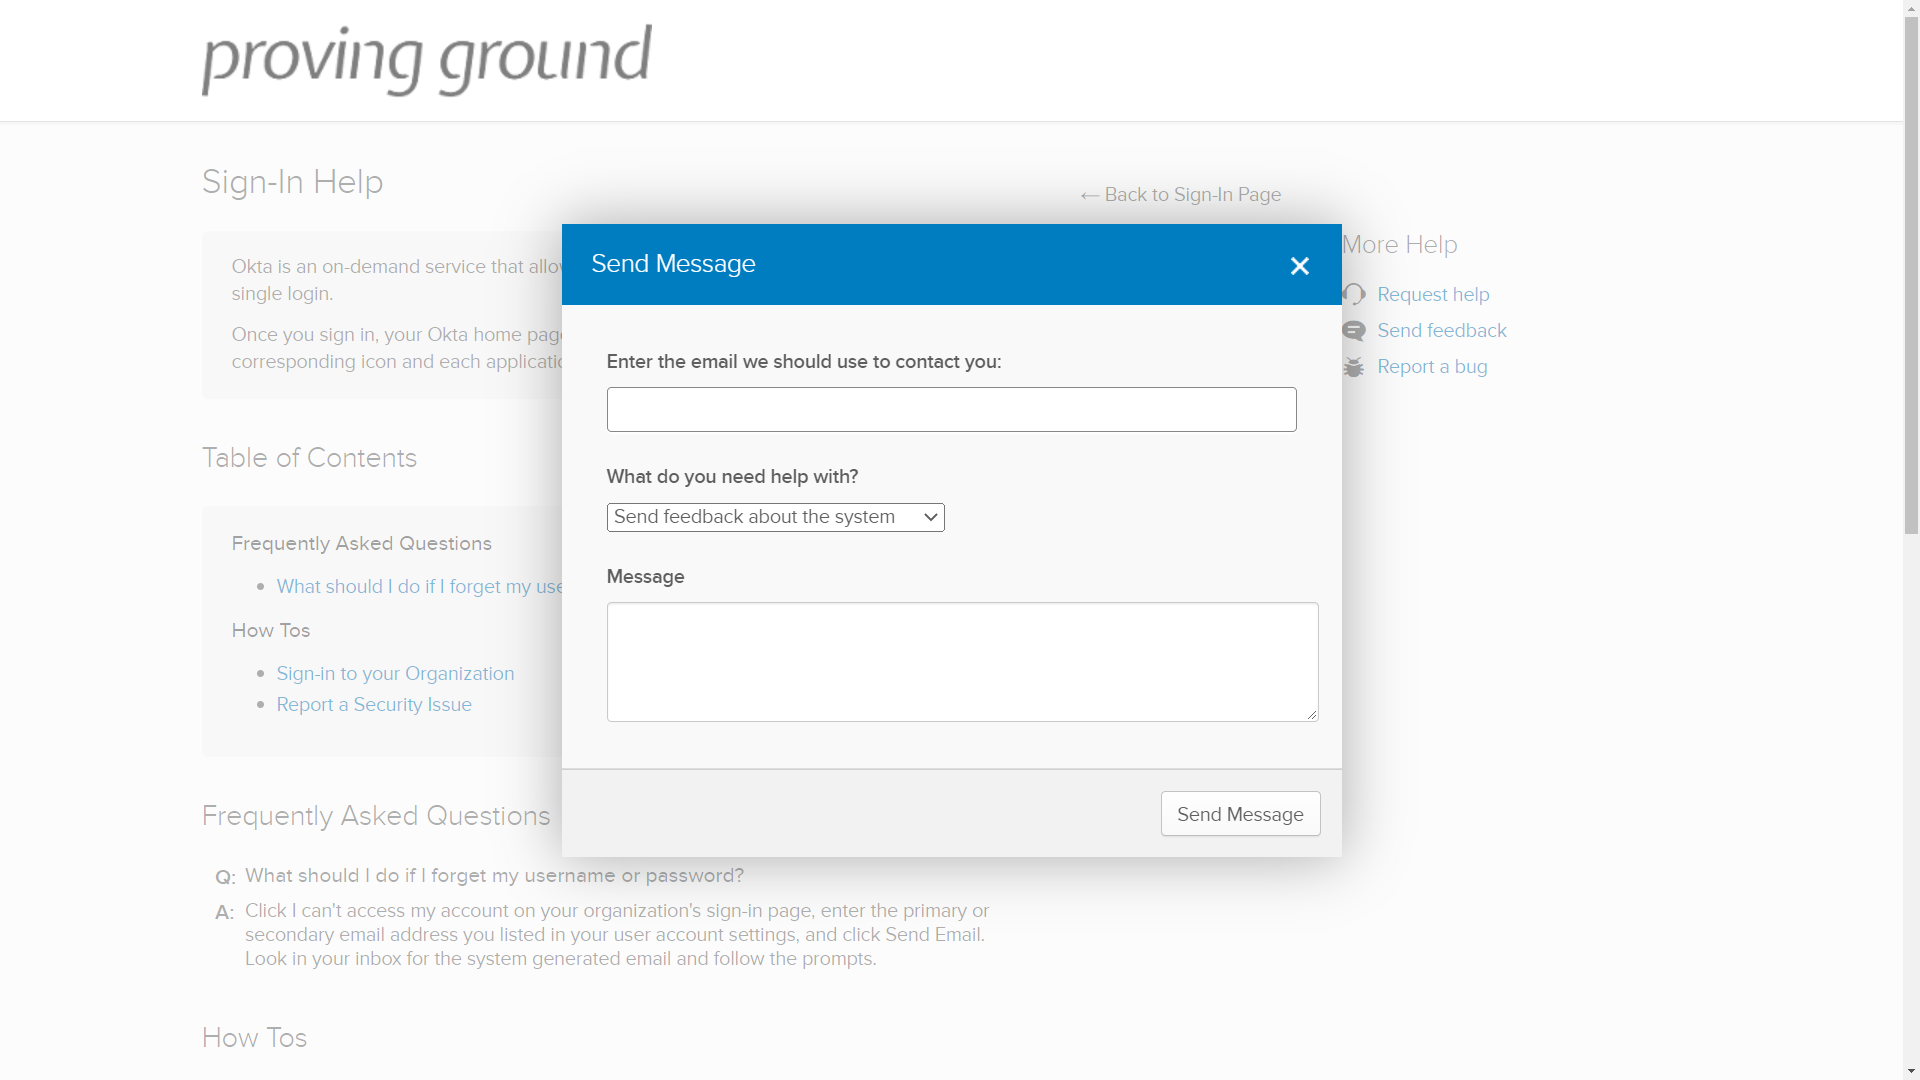Click the Send feedback speech bubble icon
This screenshot has height=1080, width=1920.
coord(1356,330)
